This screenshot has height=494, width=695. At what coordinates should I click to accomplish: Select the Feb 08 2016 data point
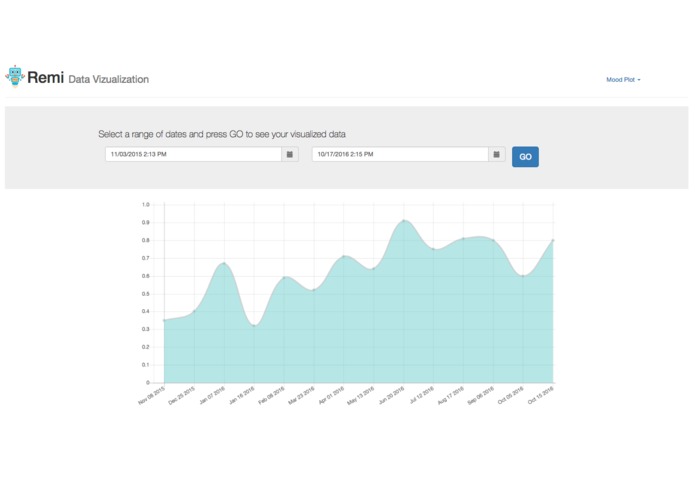point(284,277)
